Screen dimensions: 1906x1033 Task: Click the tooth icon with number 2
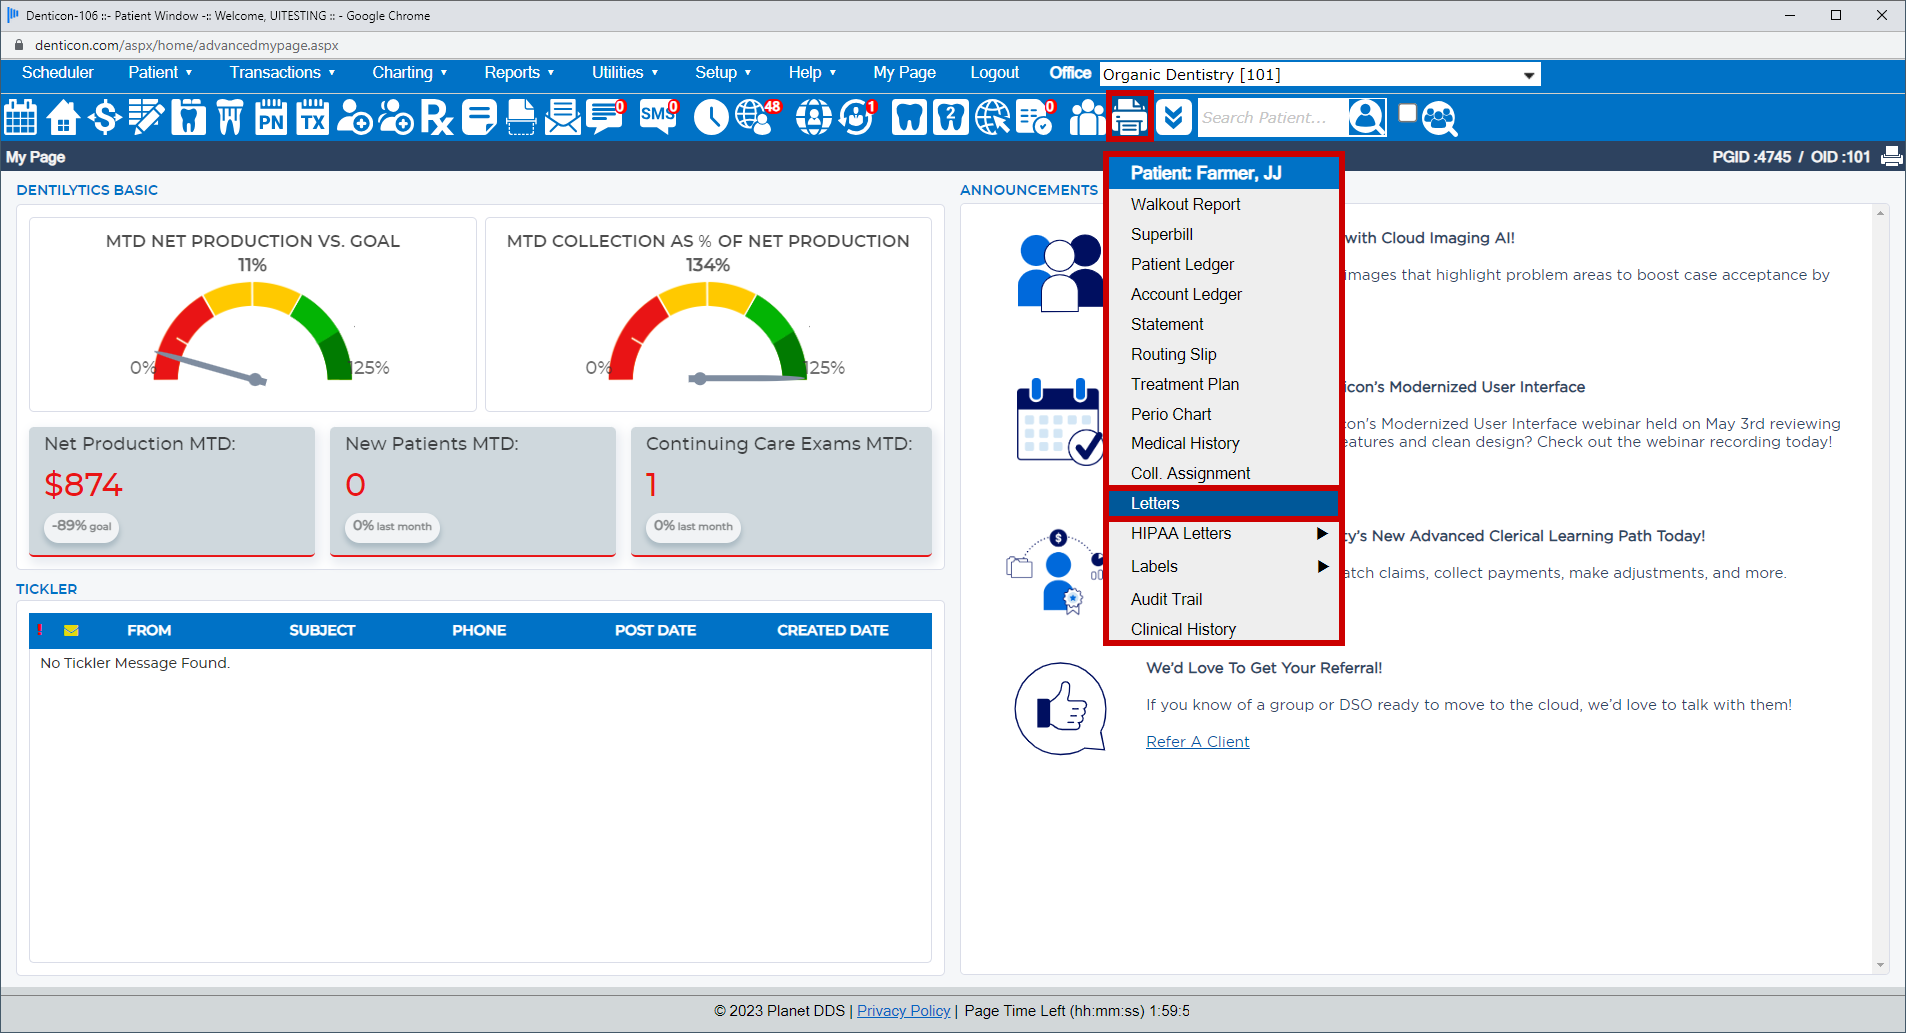point(950,118)
